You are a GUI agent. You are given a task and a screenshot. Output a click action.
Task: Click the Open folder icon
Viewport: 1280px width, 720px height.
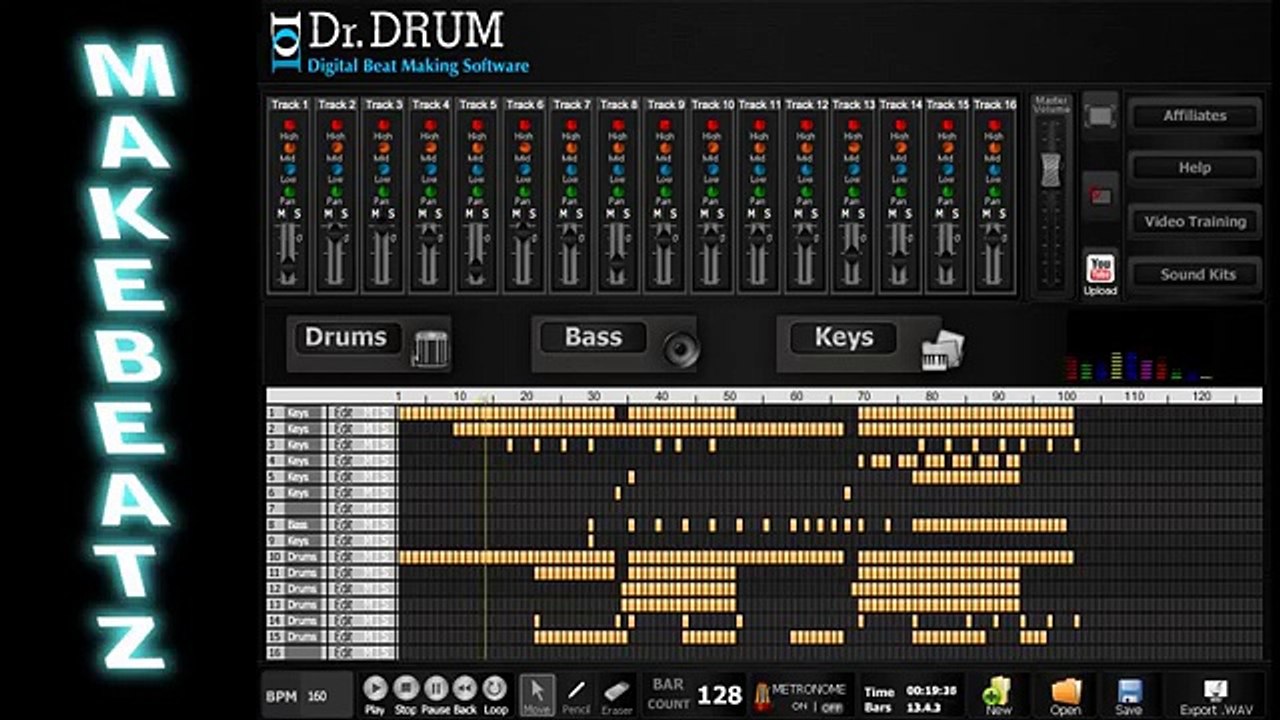point(1066,691)
